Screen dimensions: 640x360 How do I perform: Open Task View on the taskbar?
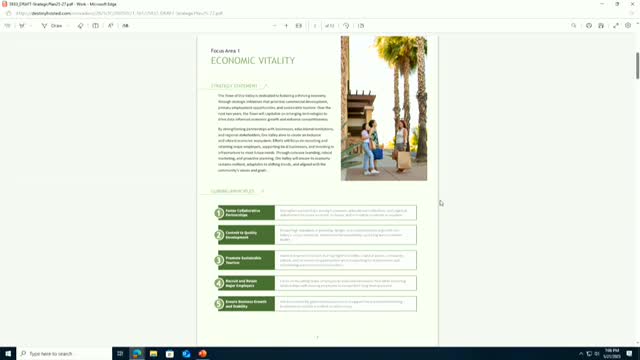click(120, 353)
